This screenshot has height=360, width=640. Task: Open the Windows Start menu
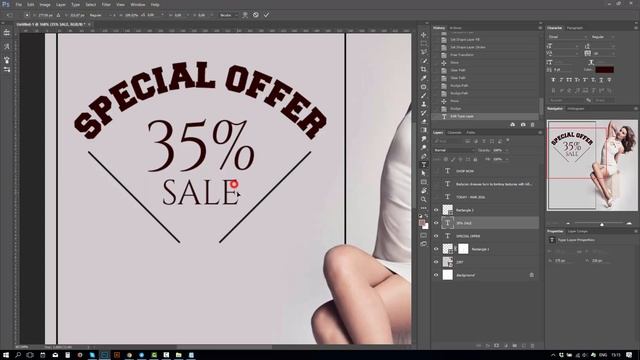pyautogui.click(x=6, y=355)
